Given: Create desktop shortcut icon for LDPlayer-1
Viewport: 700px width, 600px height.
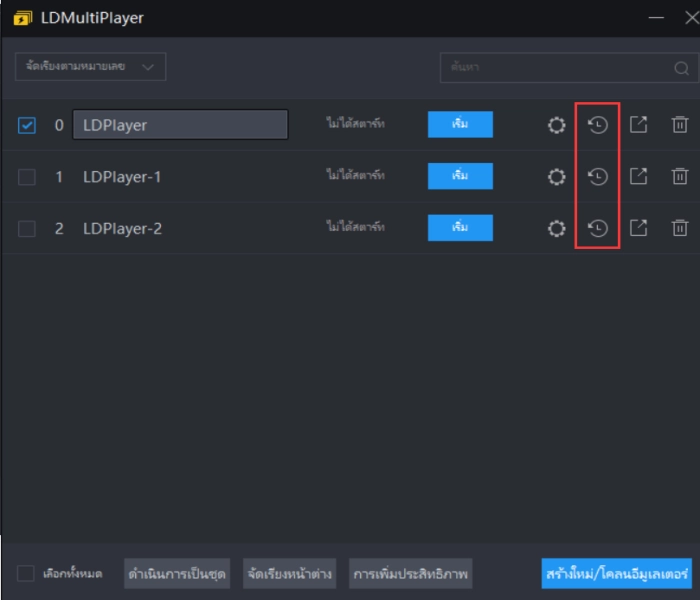Looking at the screenshot, I should (638, 176).
